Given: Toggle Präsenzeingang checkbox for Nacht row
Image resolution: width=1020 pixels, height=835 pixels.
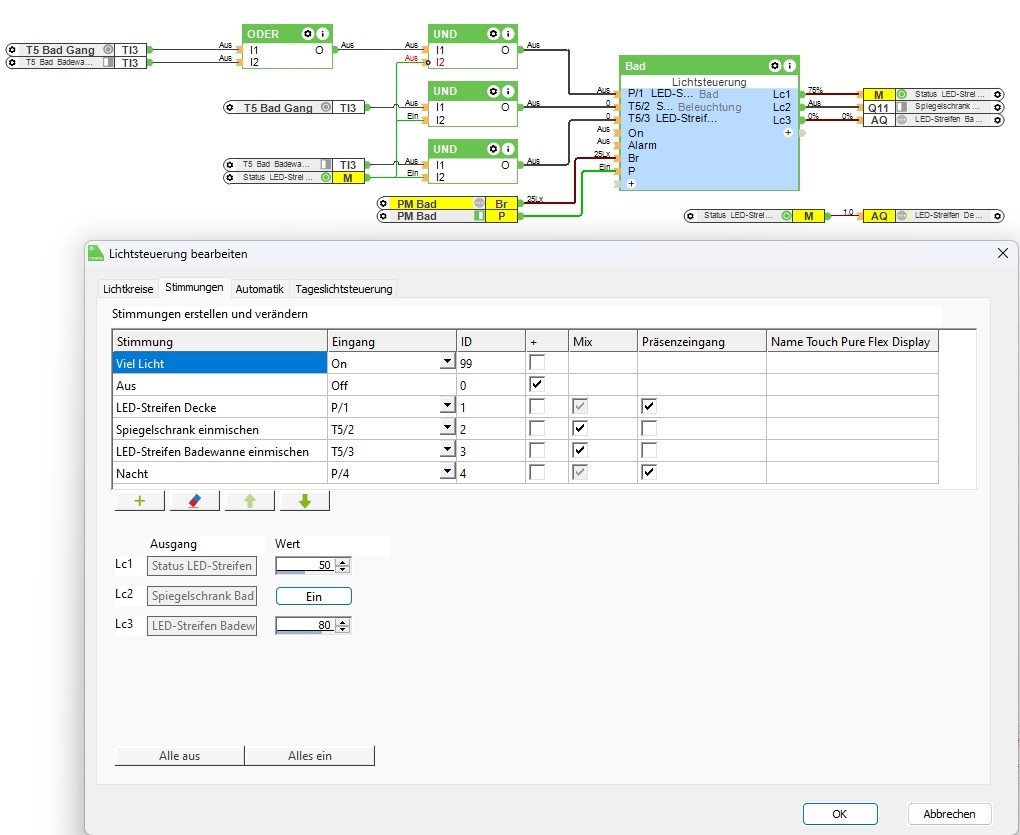Looking at the screenshot, I should 649,472.
